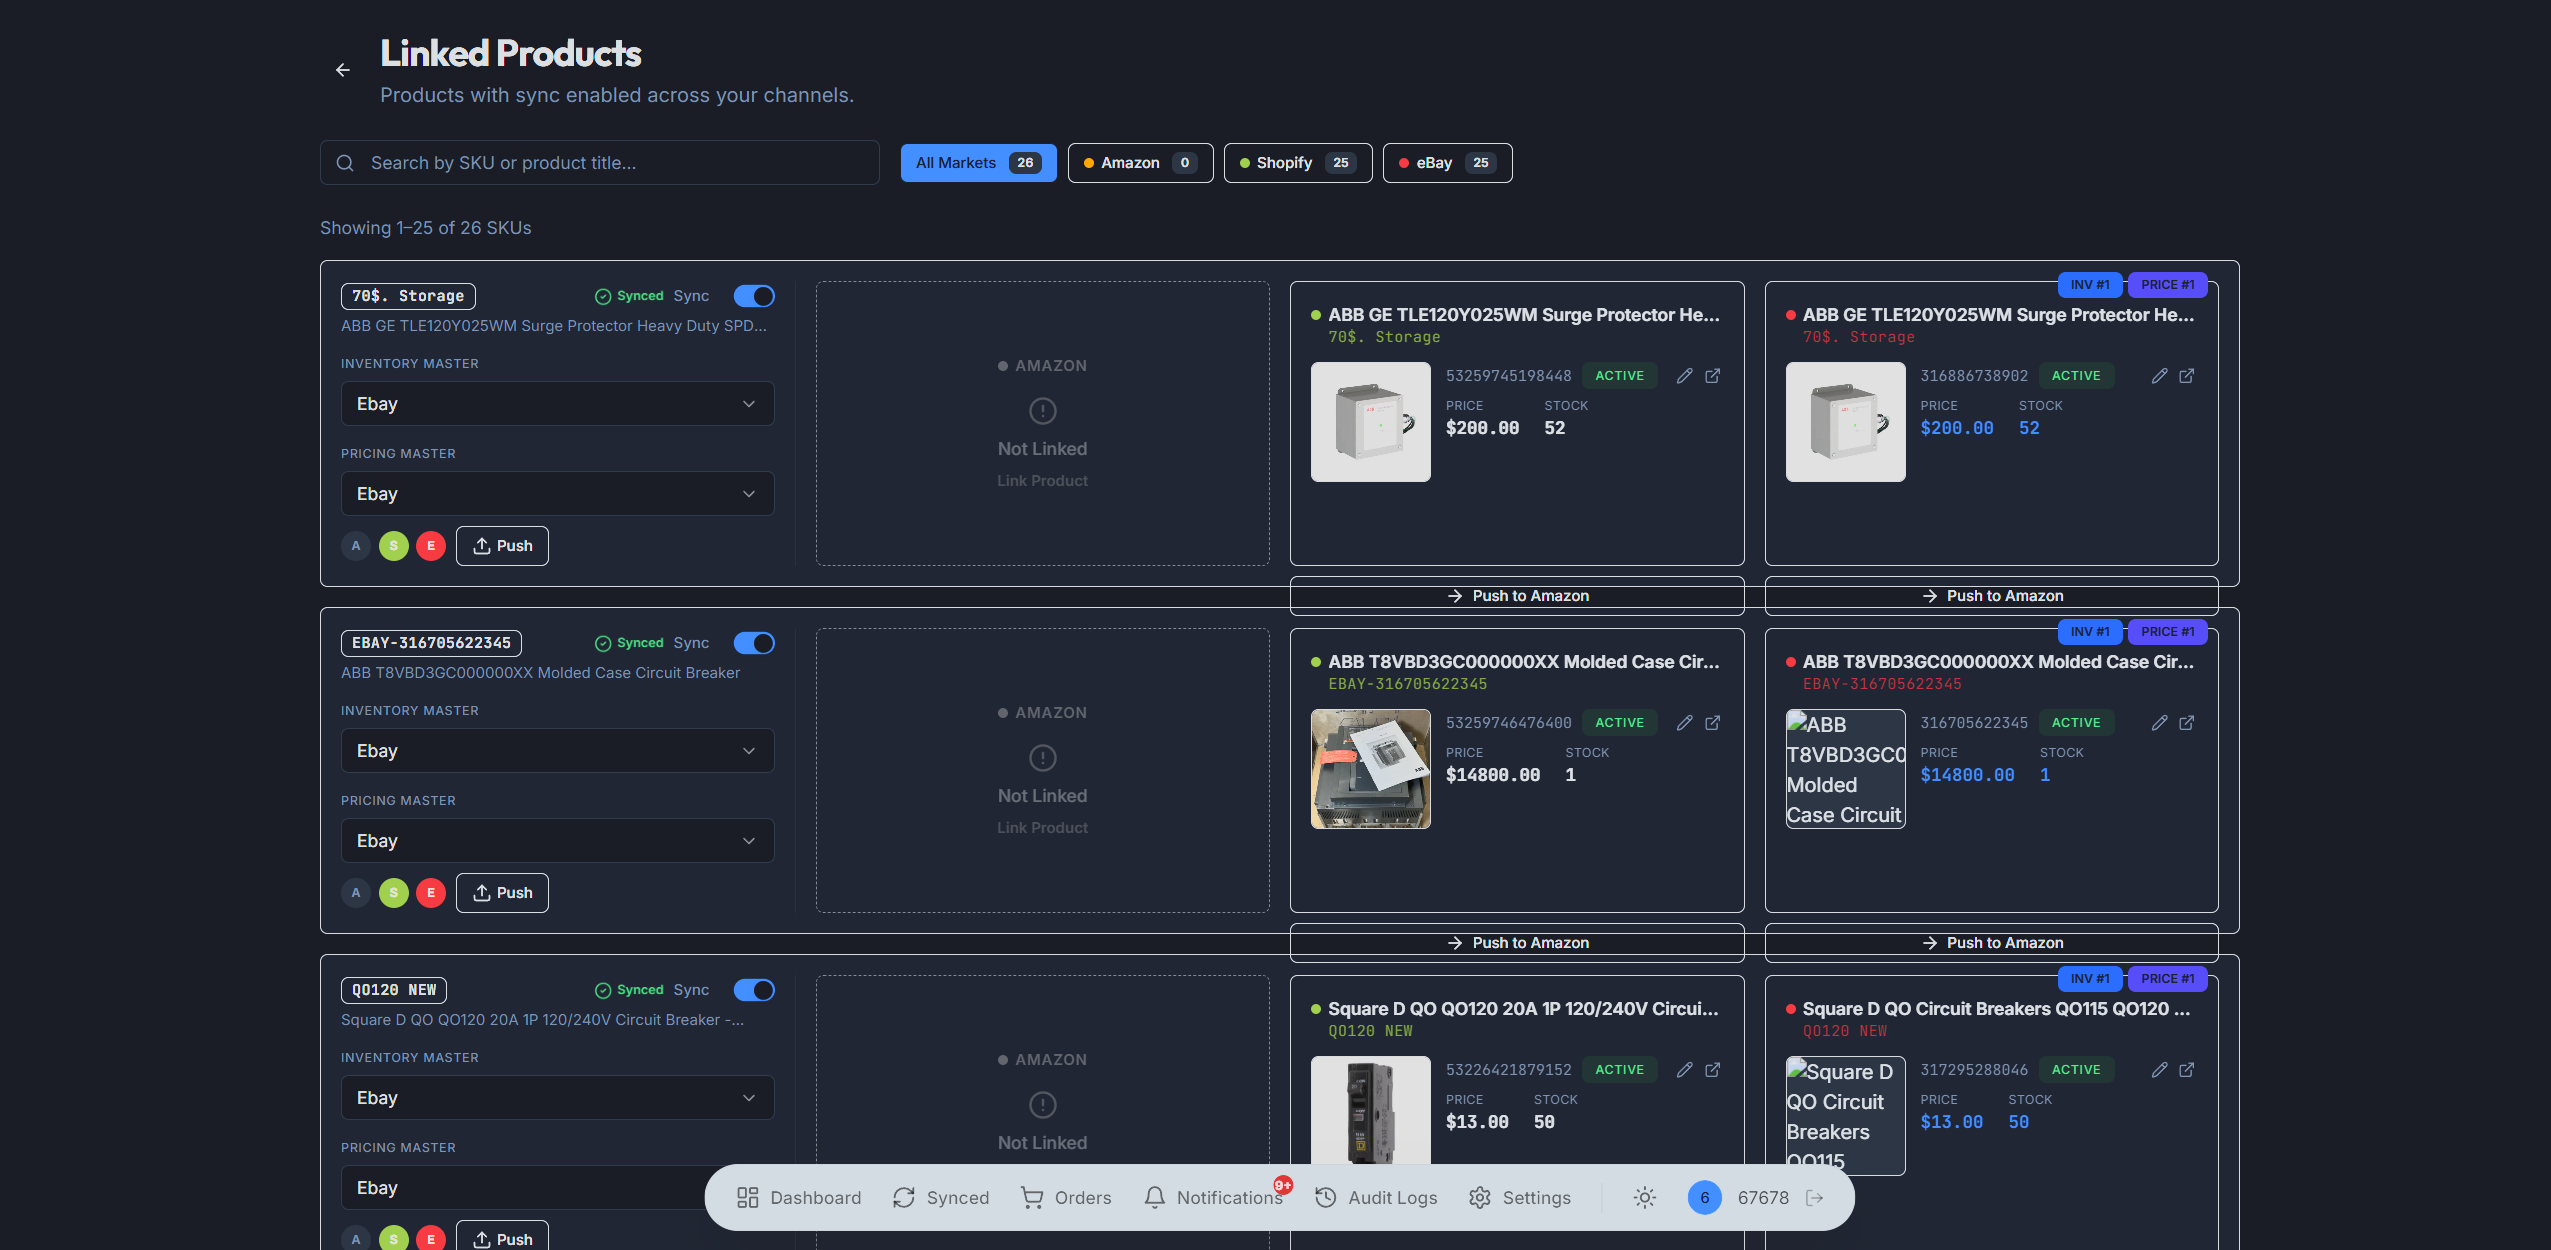2551x1250 pixels.
Task: Click Push button for EBAY-316705622345
Action: [x=502, y=893]
